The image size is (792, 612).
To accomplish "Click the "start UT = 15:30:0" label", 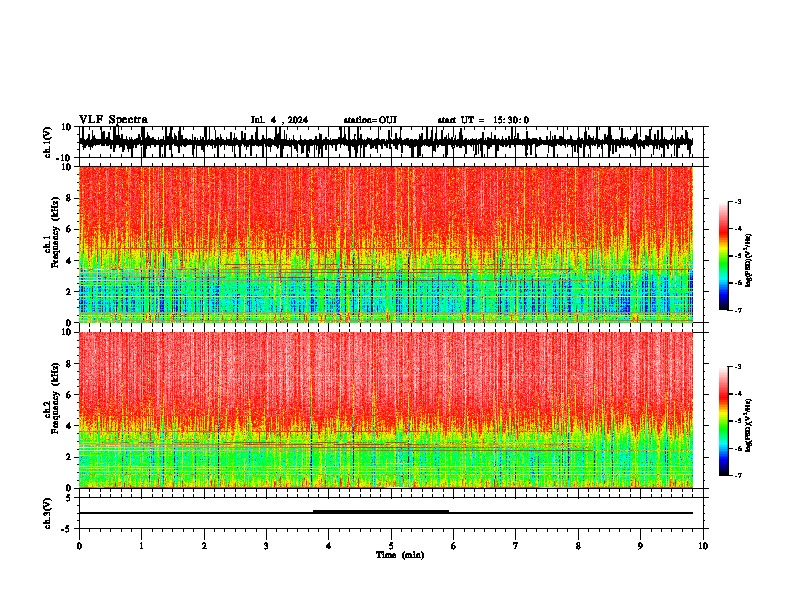I will (483, 120).
